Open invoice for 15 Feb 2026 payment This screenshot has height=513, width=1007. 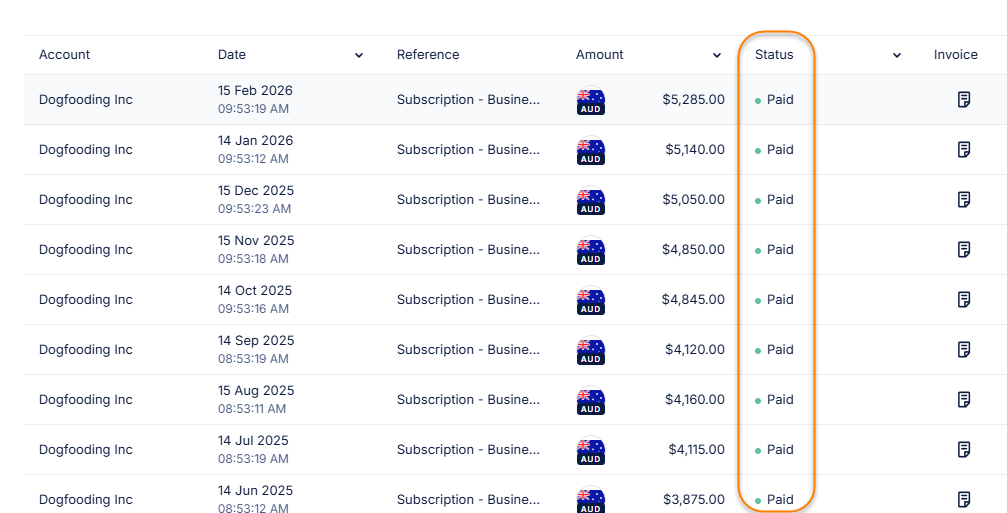pyautogui.click(x=964, y=100)
